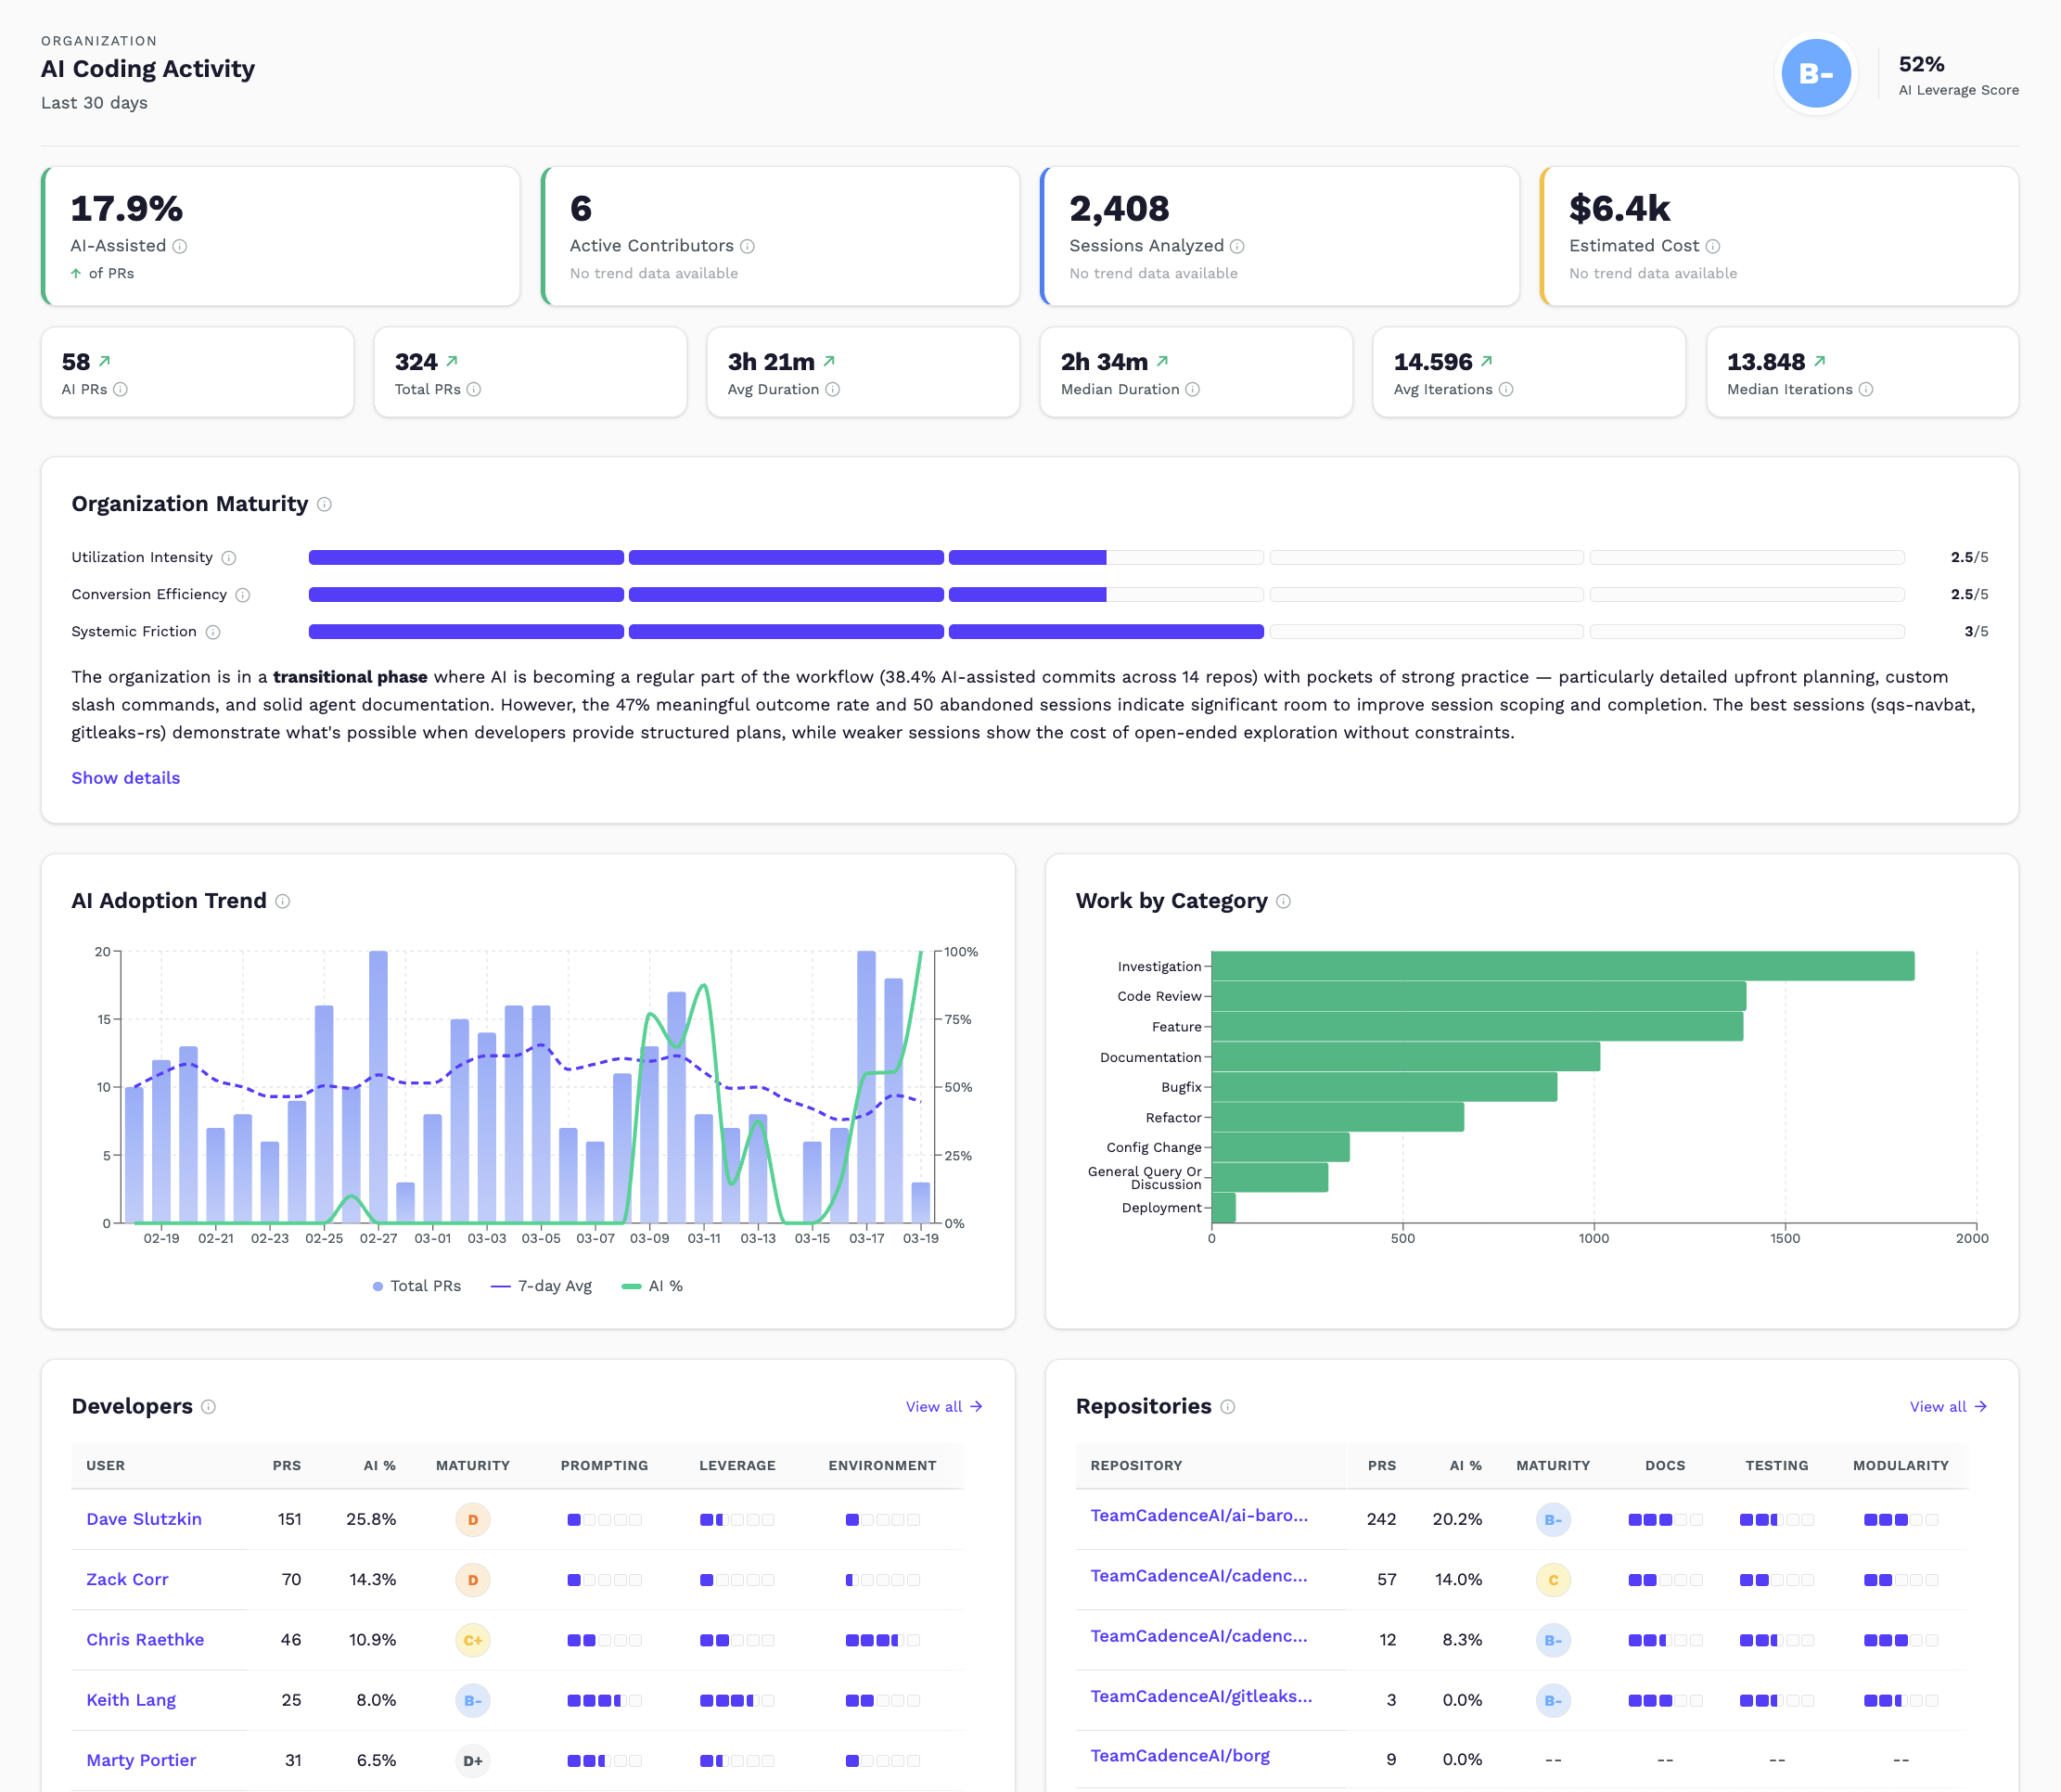The height and width of the screenshot is (1792, 2061).
Task: Click the info icon next to Repositories heading
Action: 1228,1407
